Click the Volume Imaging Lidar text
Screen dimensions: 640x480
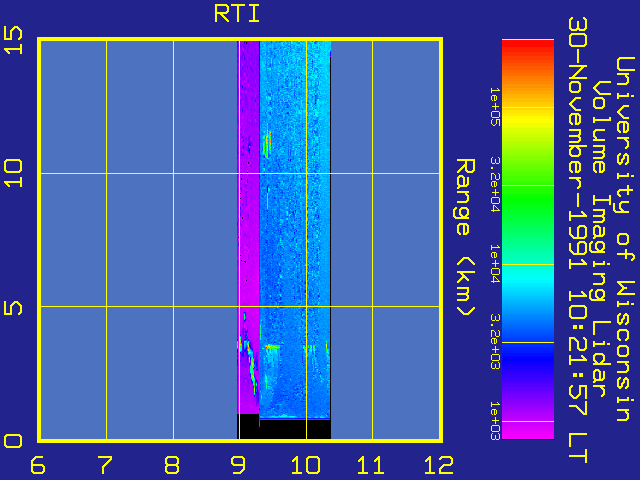602,238
